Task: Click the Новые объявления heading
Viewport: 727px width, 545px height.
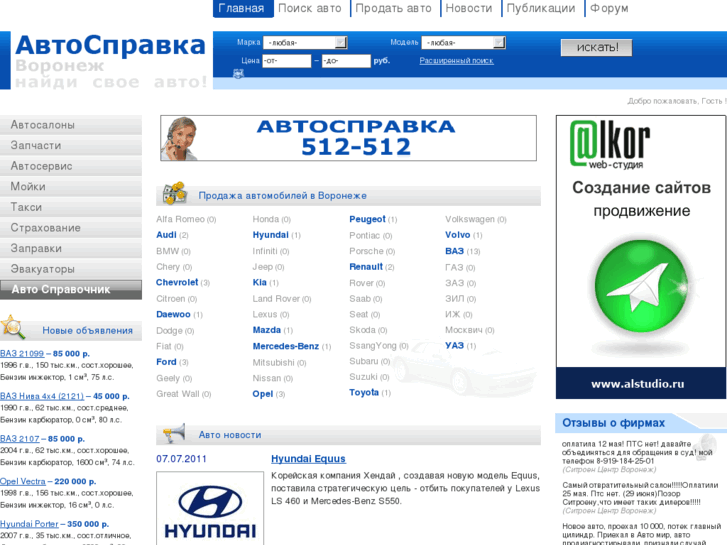Action: [x=88, y=331]
